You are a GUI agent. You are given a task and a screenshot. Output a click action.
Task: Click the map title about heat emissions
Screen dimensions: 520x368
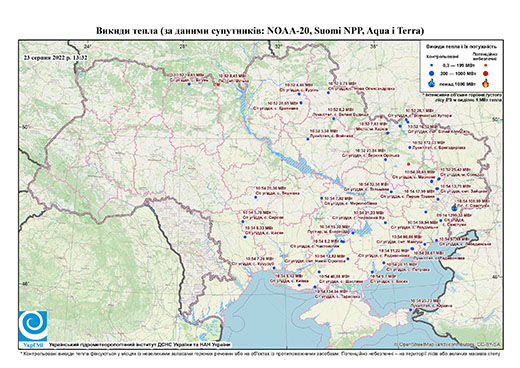coord(260,31)
